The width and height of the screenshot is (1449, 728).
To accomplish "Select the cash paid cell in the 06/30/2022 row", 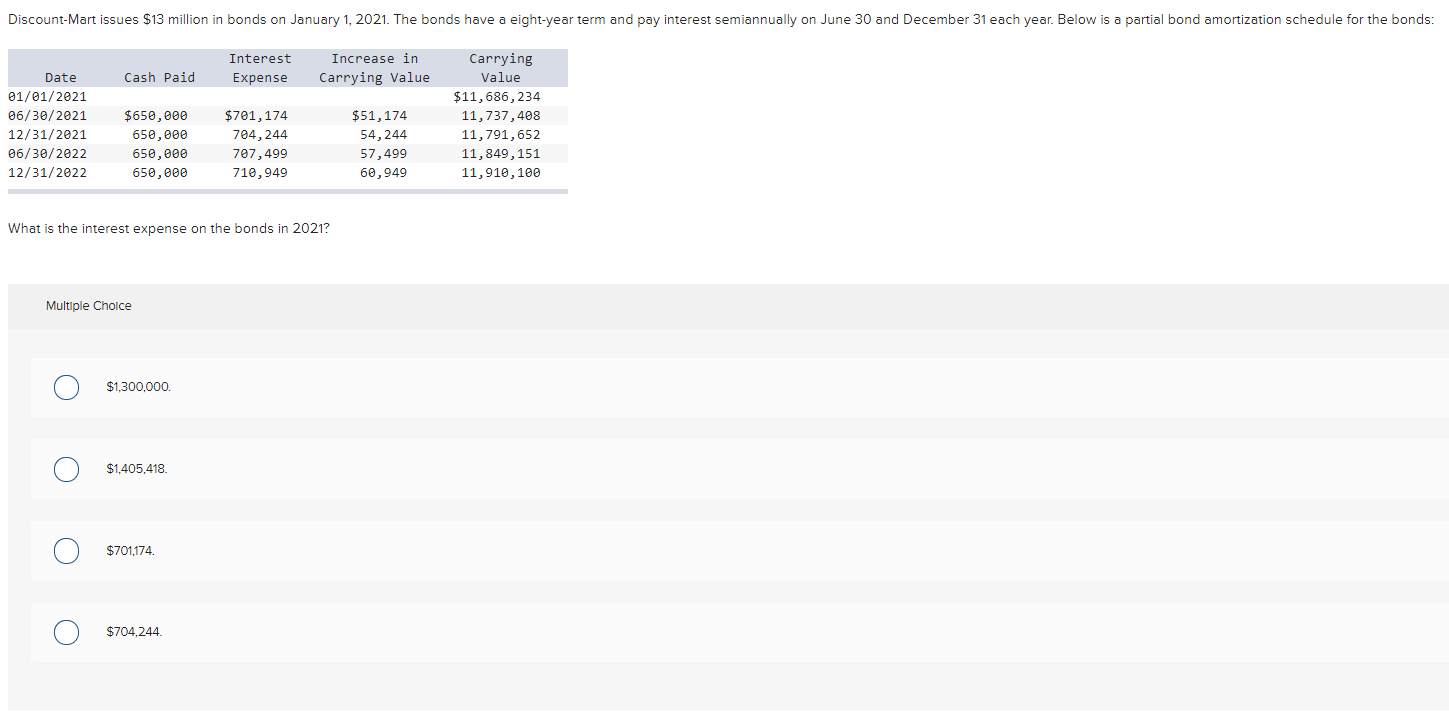I will click(x=160, y=154).
